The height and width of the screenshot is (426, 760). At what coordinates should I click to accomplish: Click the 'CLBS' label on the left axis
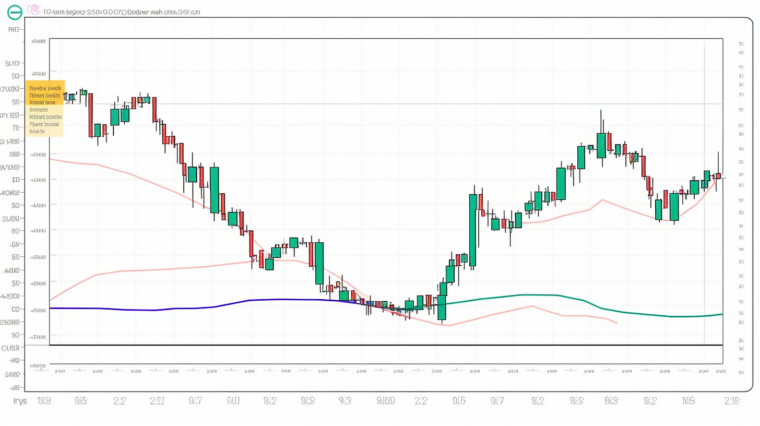point(11,347)
